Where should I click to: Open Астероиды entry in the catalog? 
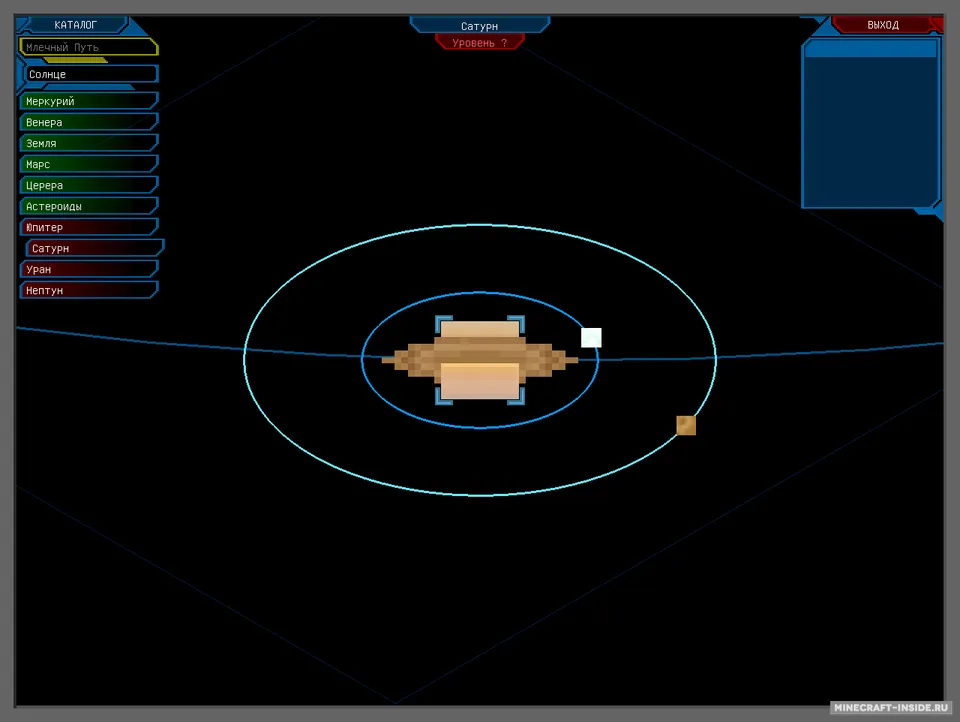[x=89, y=206]
